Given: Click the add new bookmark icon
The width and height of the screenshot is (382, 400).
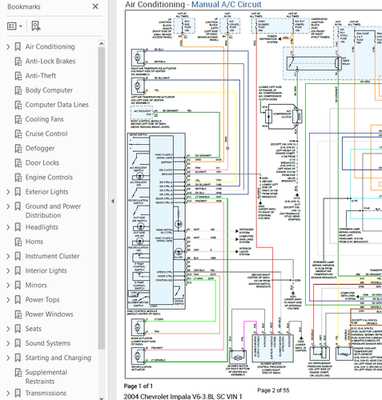Looking at the screenshot, I should pos(36,26).
